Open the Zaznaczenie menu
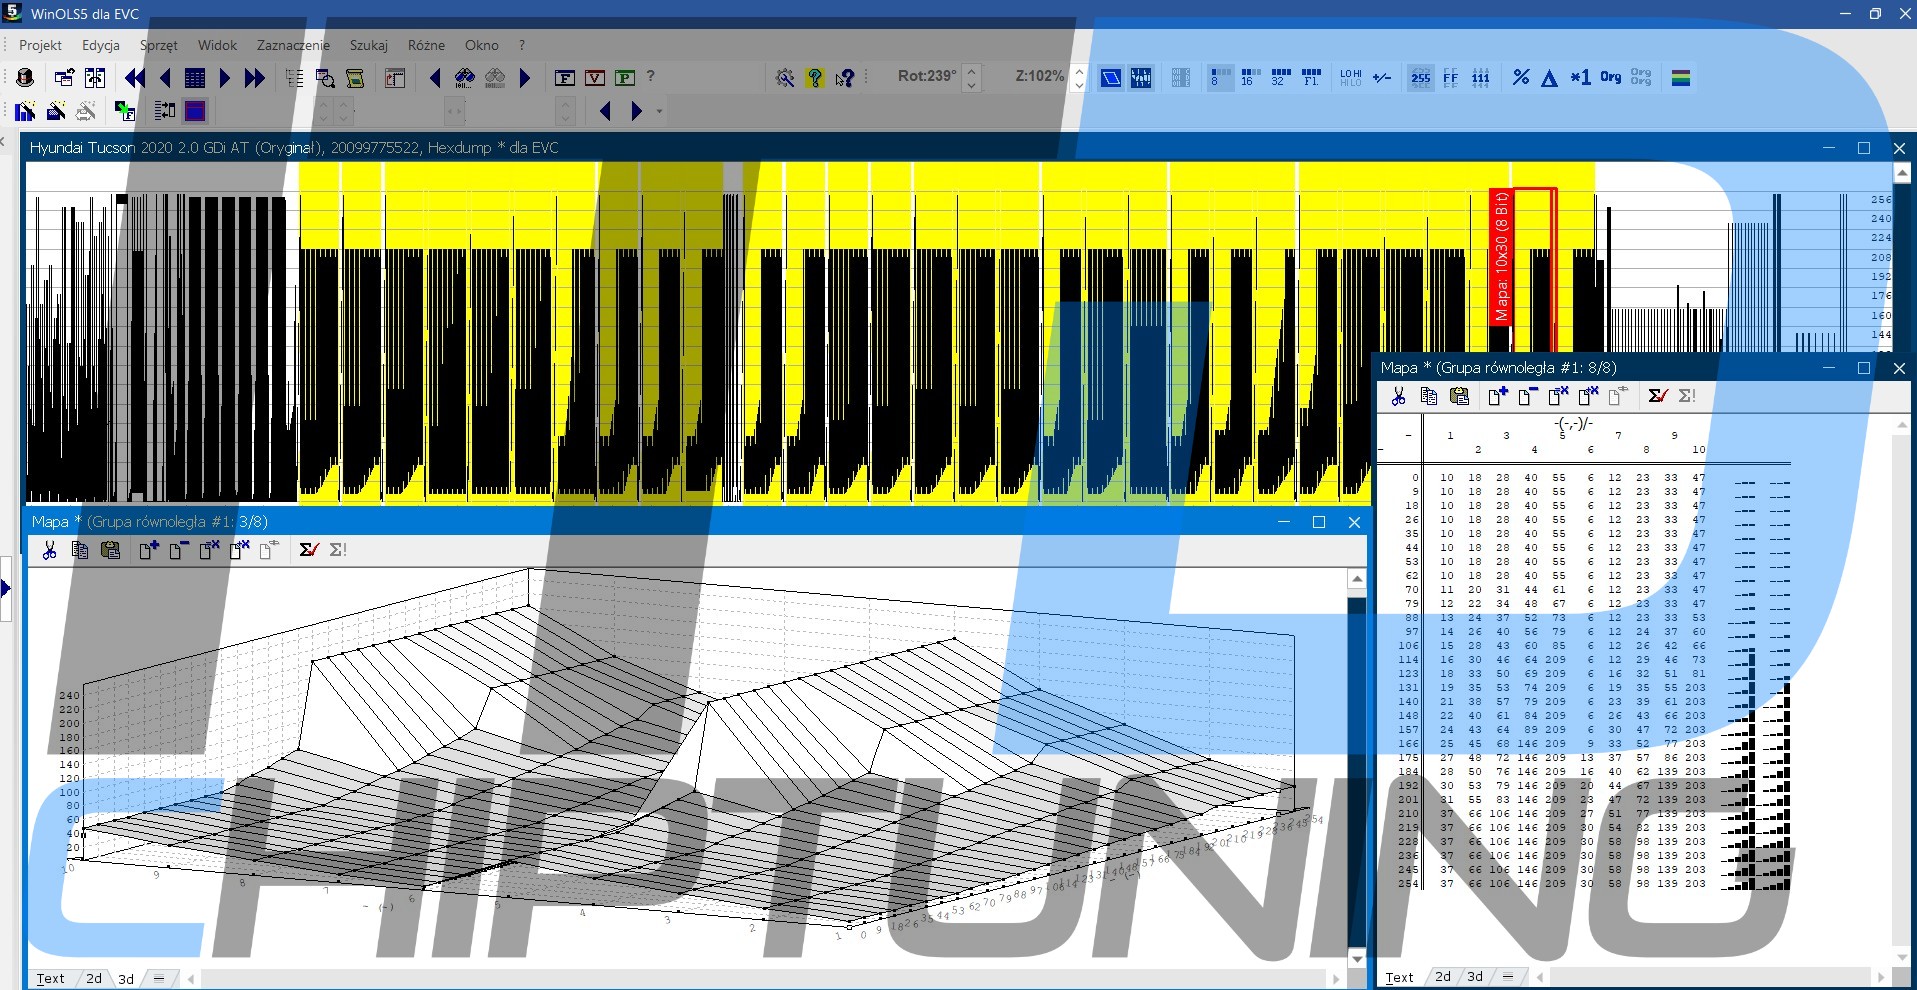Screen dimensions: 1917x990 pyautogui.click(x=293, y=45)
